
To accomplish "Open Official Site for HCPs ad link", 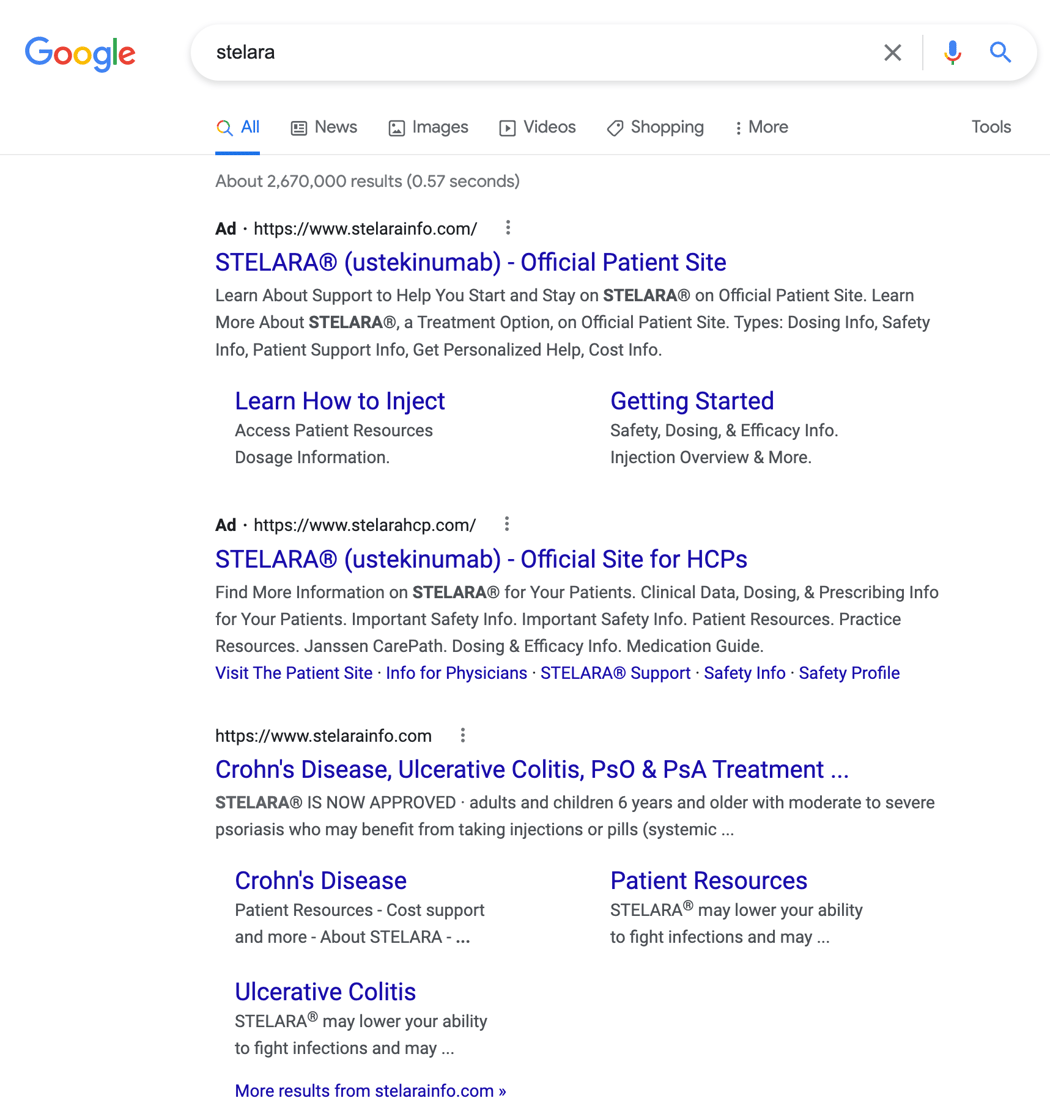I will [x=481, y=559].
